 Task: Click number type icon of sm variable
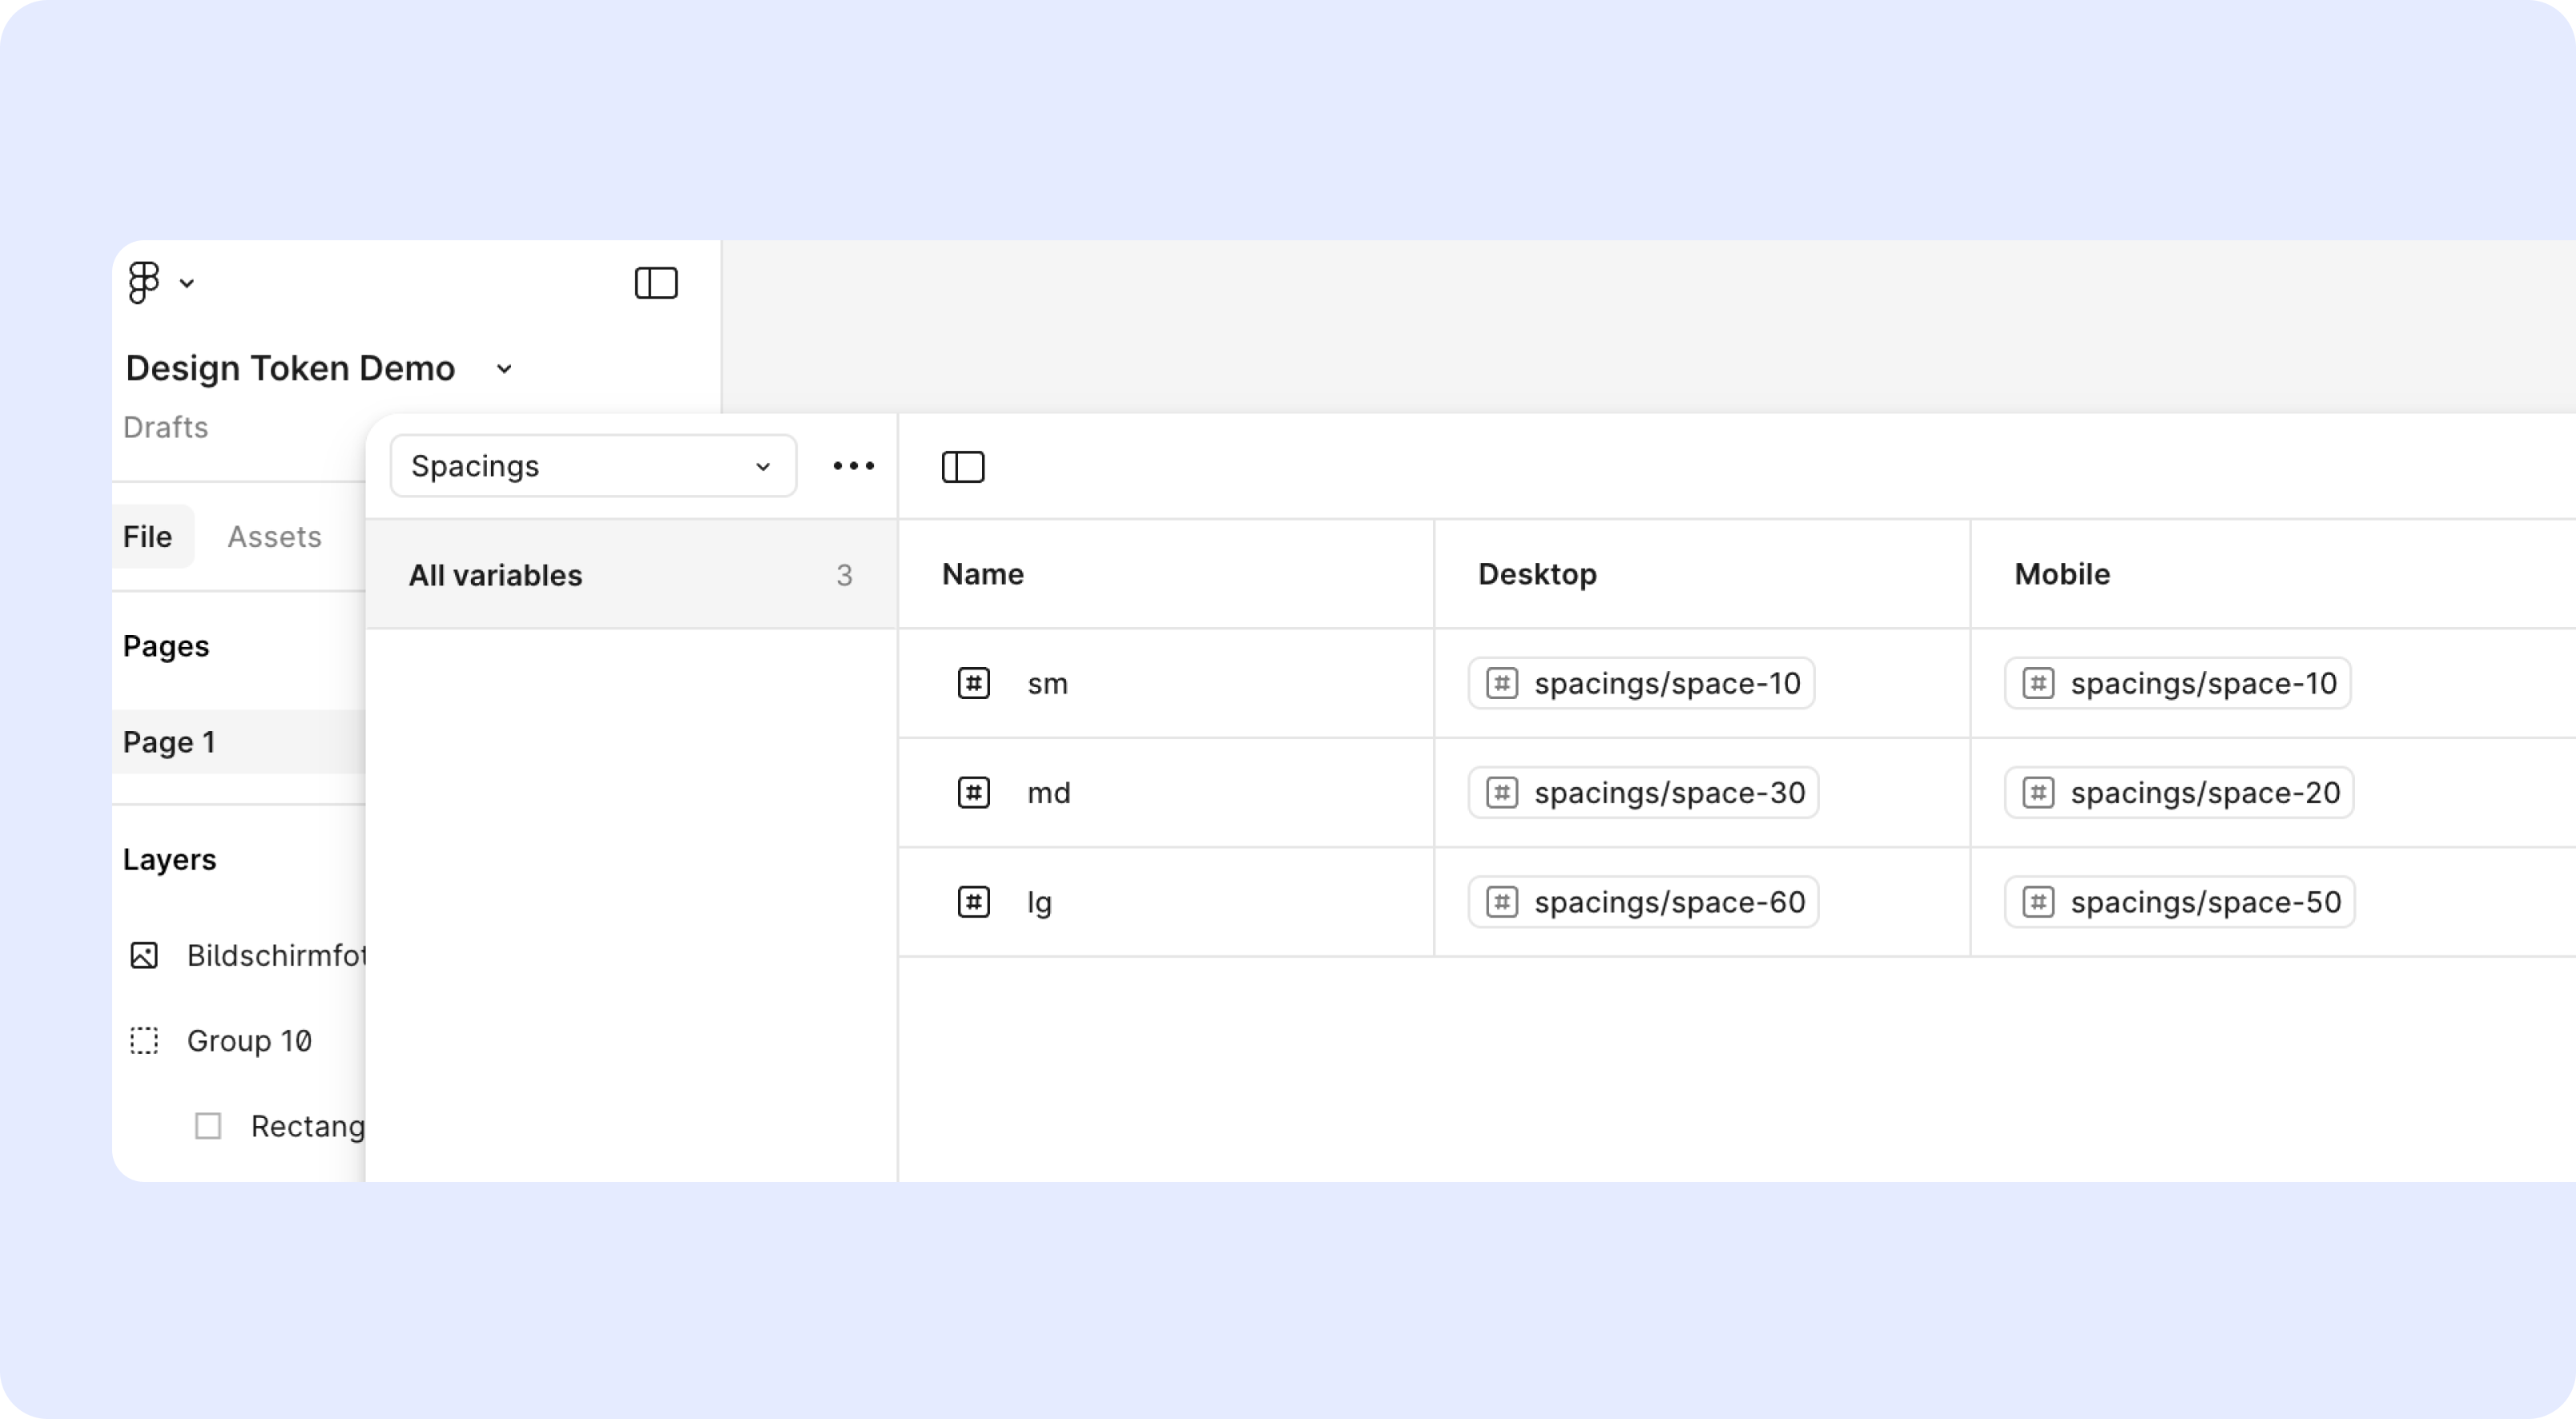point(973,684)
